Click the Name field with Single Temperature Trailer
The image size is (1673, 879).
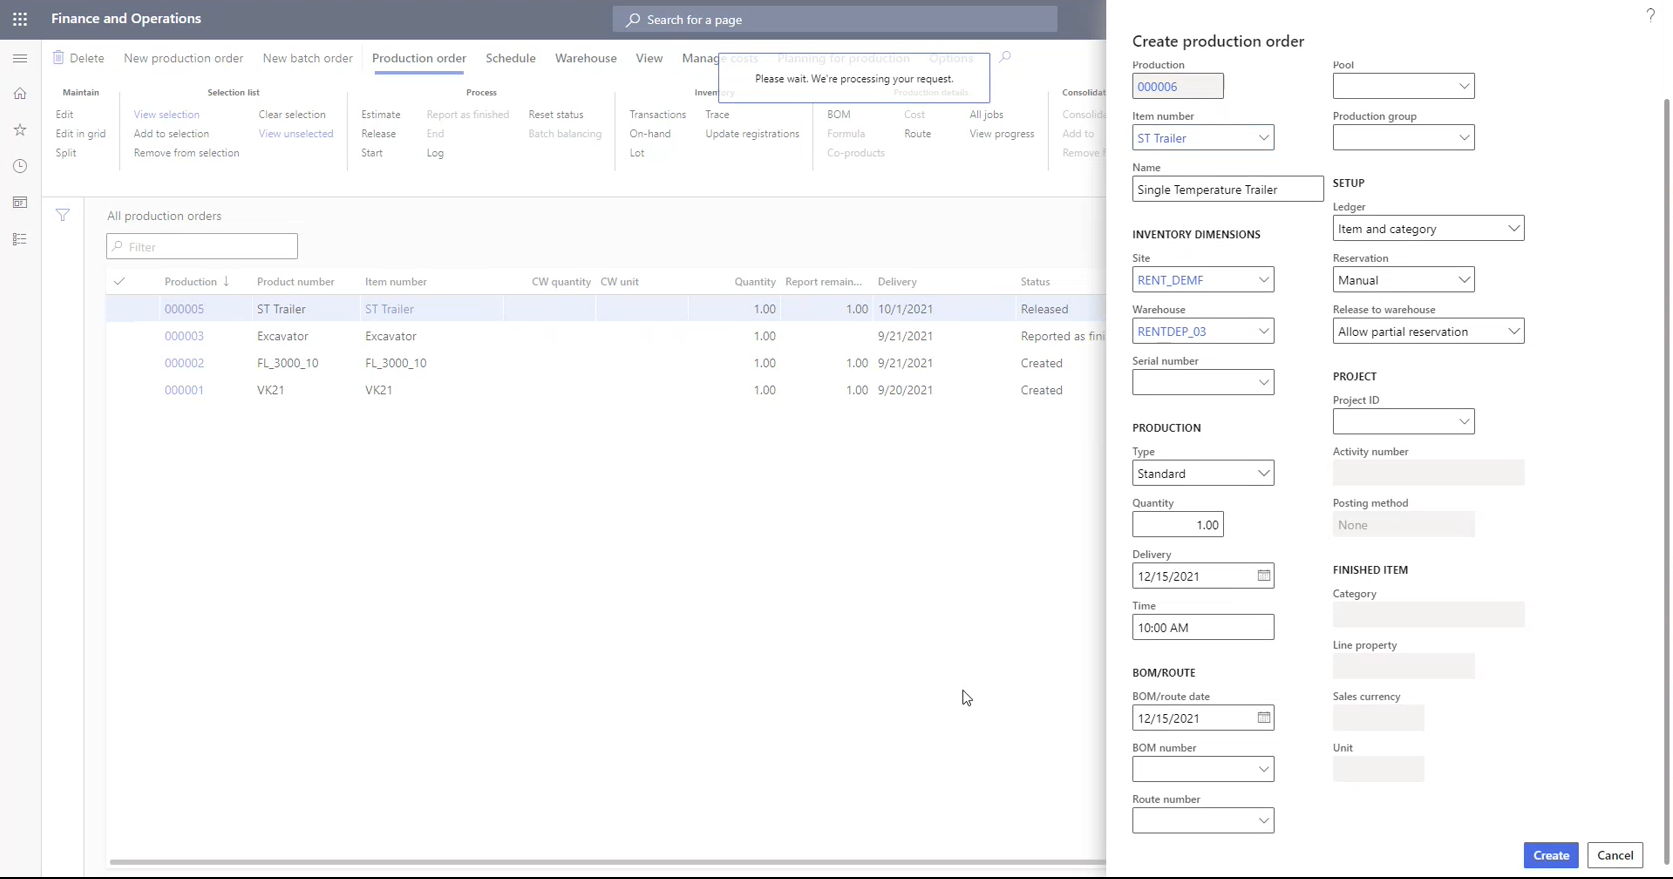click(1228, 189)
